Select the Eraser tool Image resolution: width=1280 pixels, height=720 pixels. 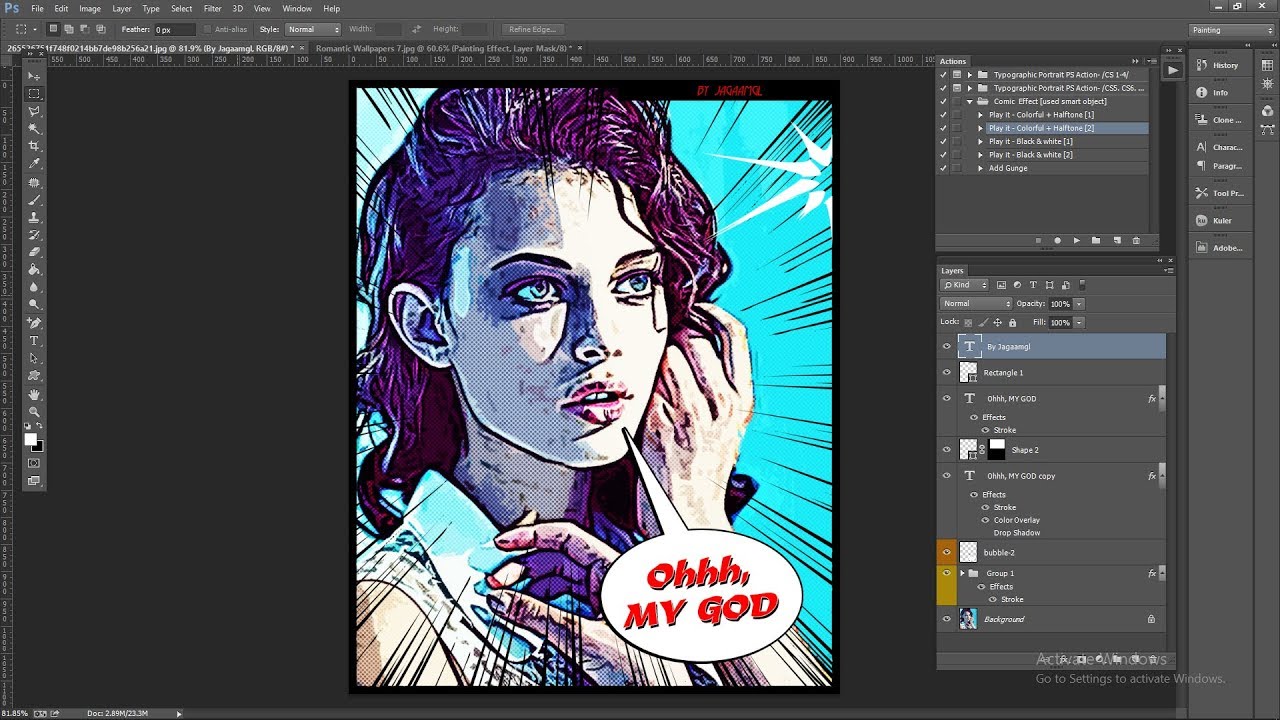point(34,252)
